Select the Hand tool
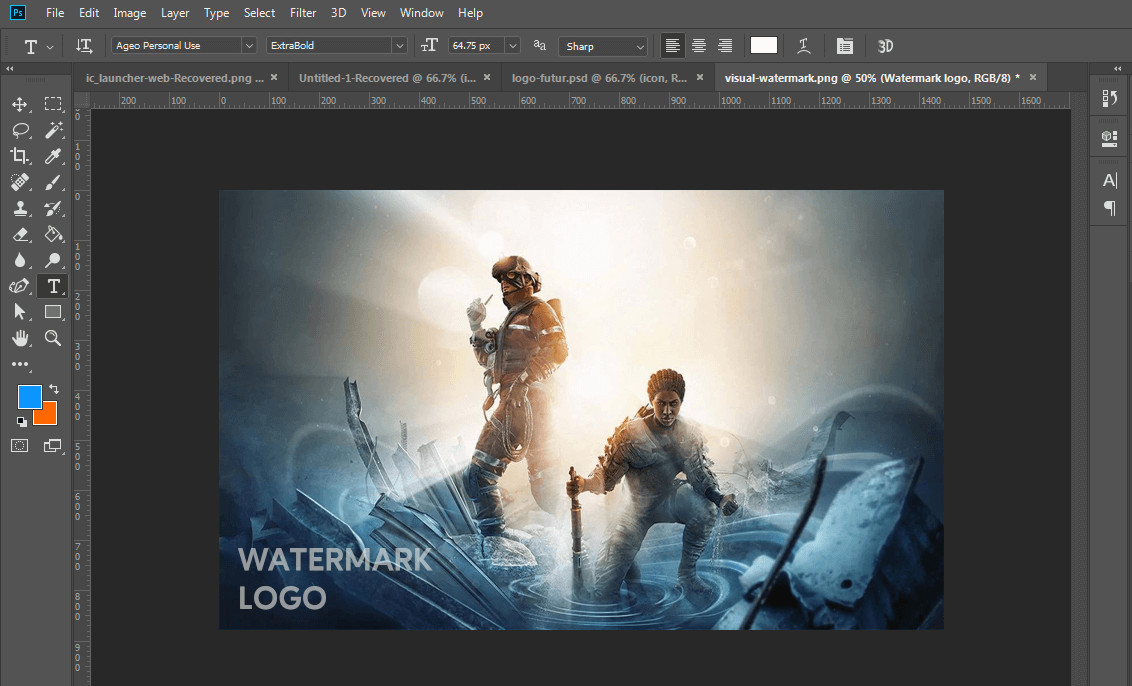1132x686 pixels. coord(20,338)
